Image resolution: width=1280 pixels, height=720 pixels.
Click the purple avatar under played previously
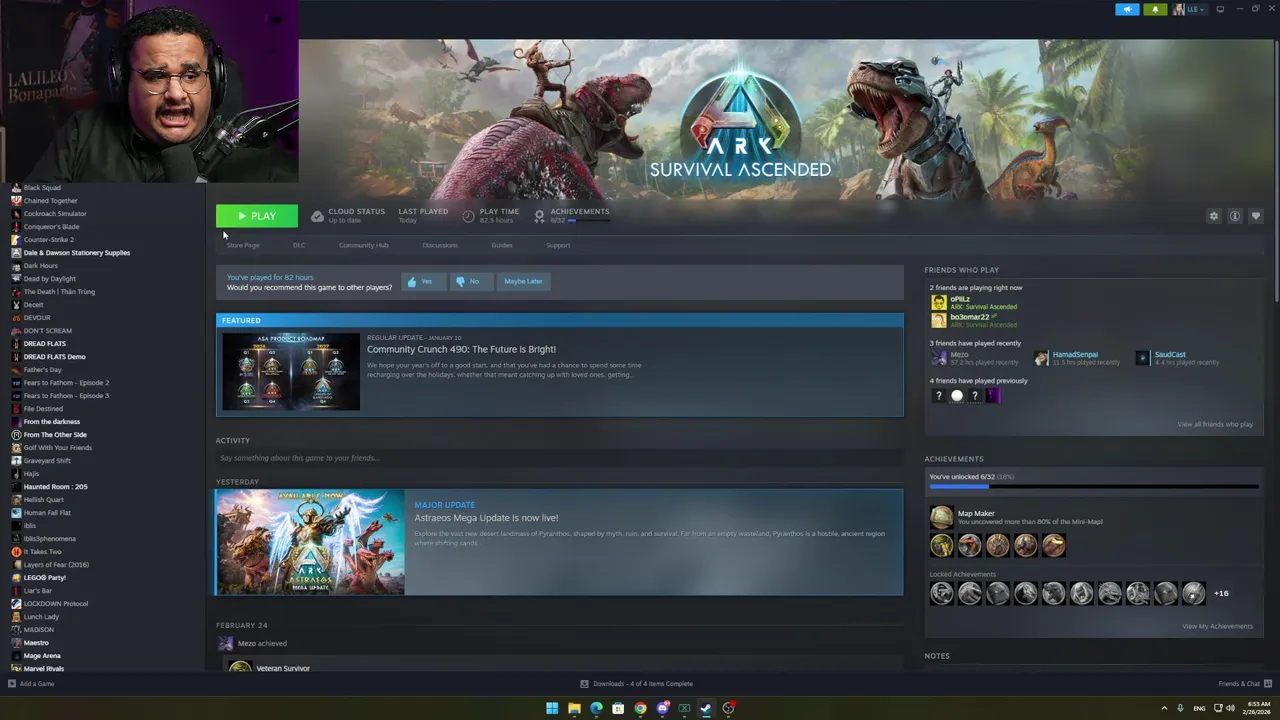(x=993, y=396)
